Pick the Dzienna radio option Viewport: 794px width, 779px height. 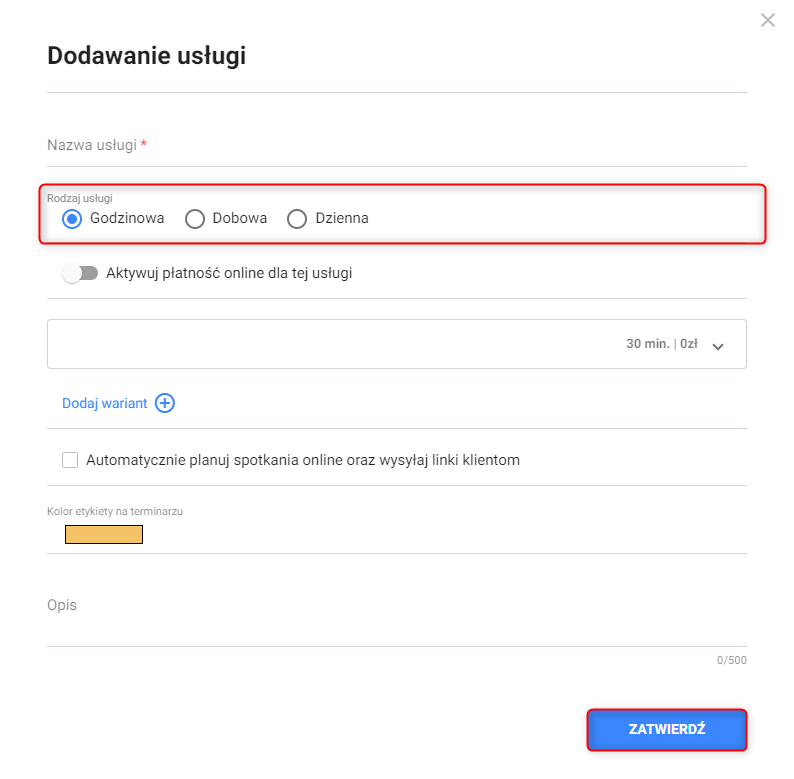(x=297, y=219)
